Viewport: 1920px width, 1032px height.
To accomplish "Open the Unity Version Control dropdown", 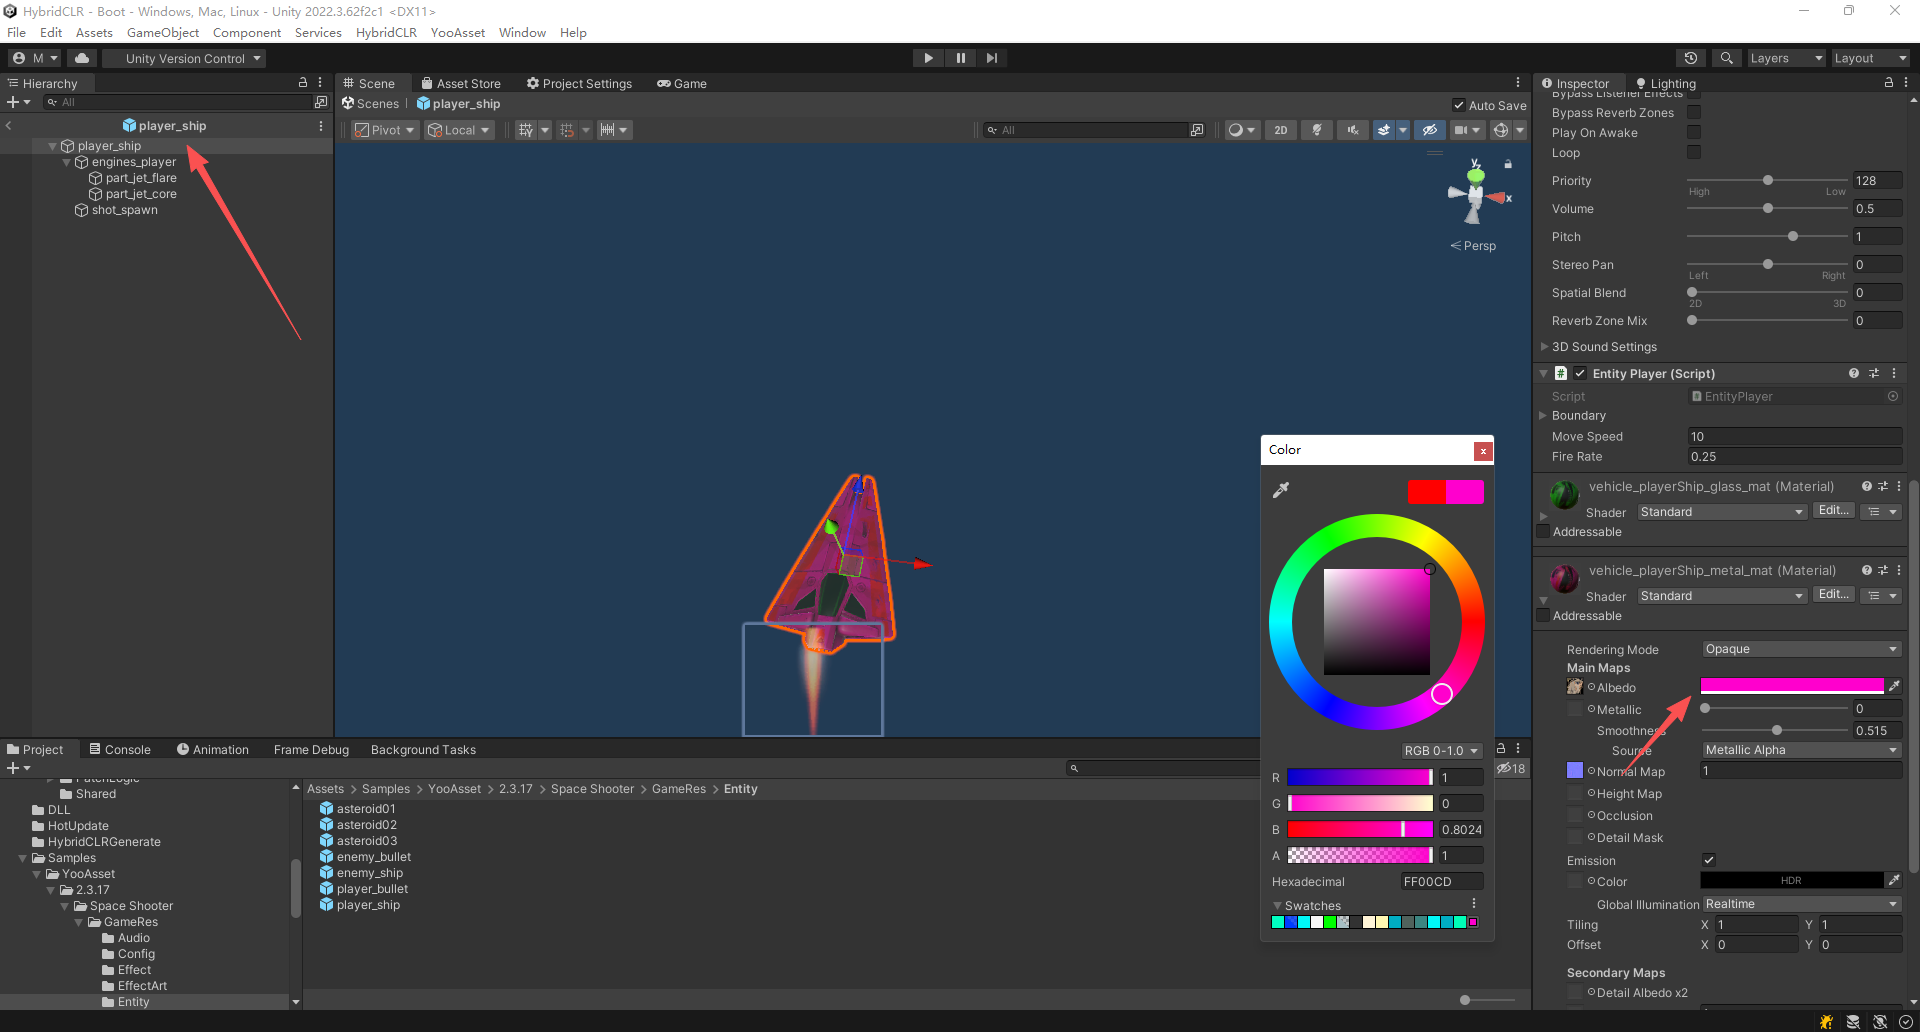I will click(x=185, y=58).
